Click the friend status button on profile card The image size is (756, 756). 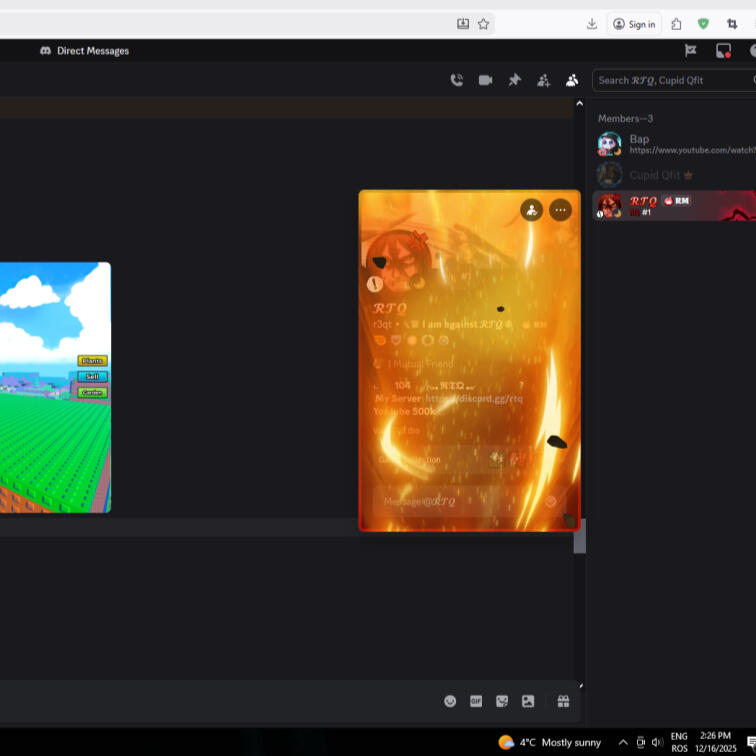[531, 210]
